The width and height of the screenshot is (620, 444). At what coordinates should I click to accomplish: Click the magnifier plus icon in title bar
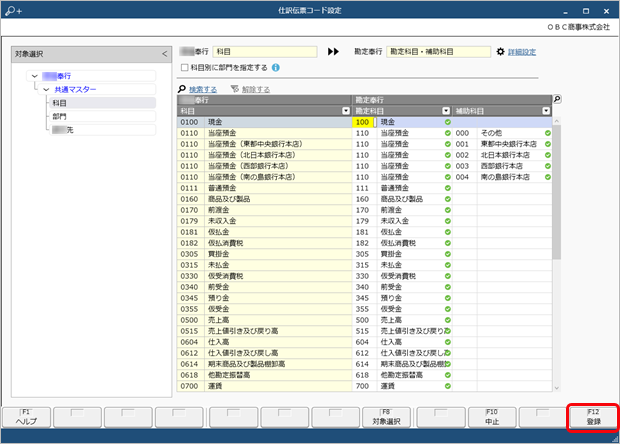tap(13, 11)
